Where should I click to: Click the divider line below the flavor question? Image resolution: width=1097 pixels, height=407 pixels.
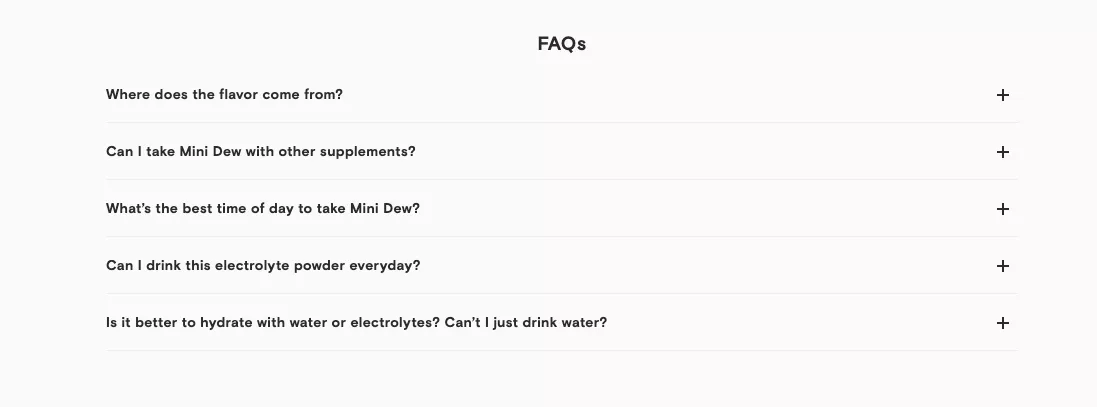pyautogui.click(x=561, y=123)
